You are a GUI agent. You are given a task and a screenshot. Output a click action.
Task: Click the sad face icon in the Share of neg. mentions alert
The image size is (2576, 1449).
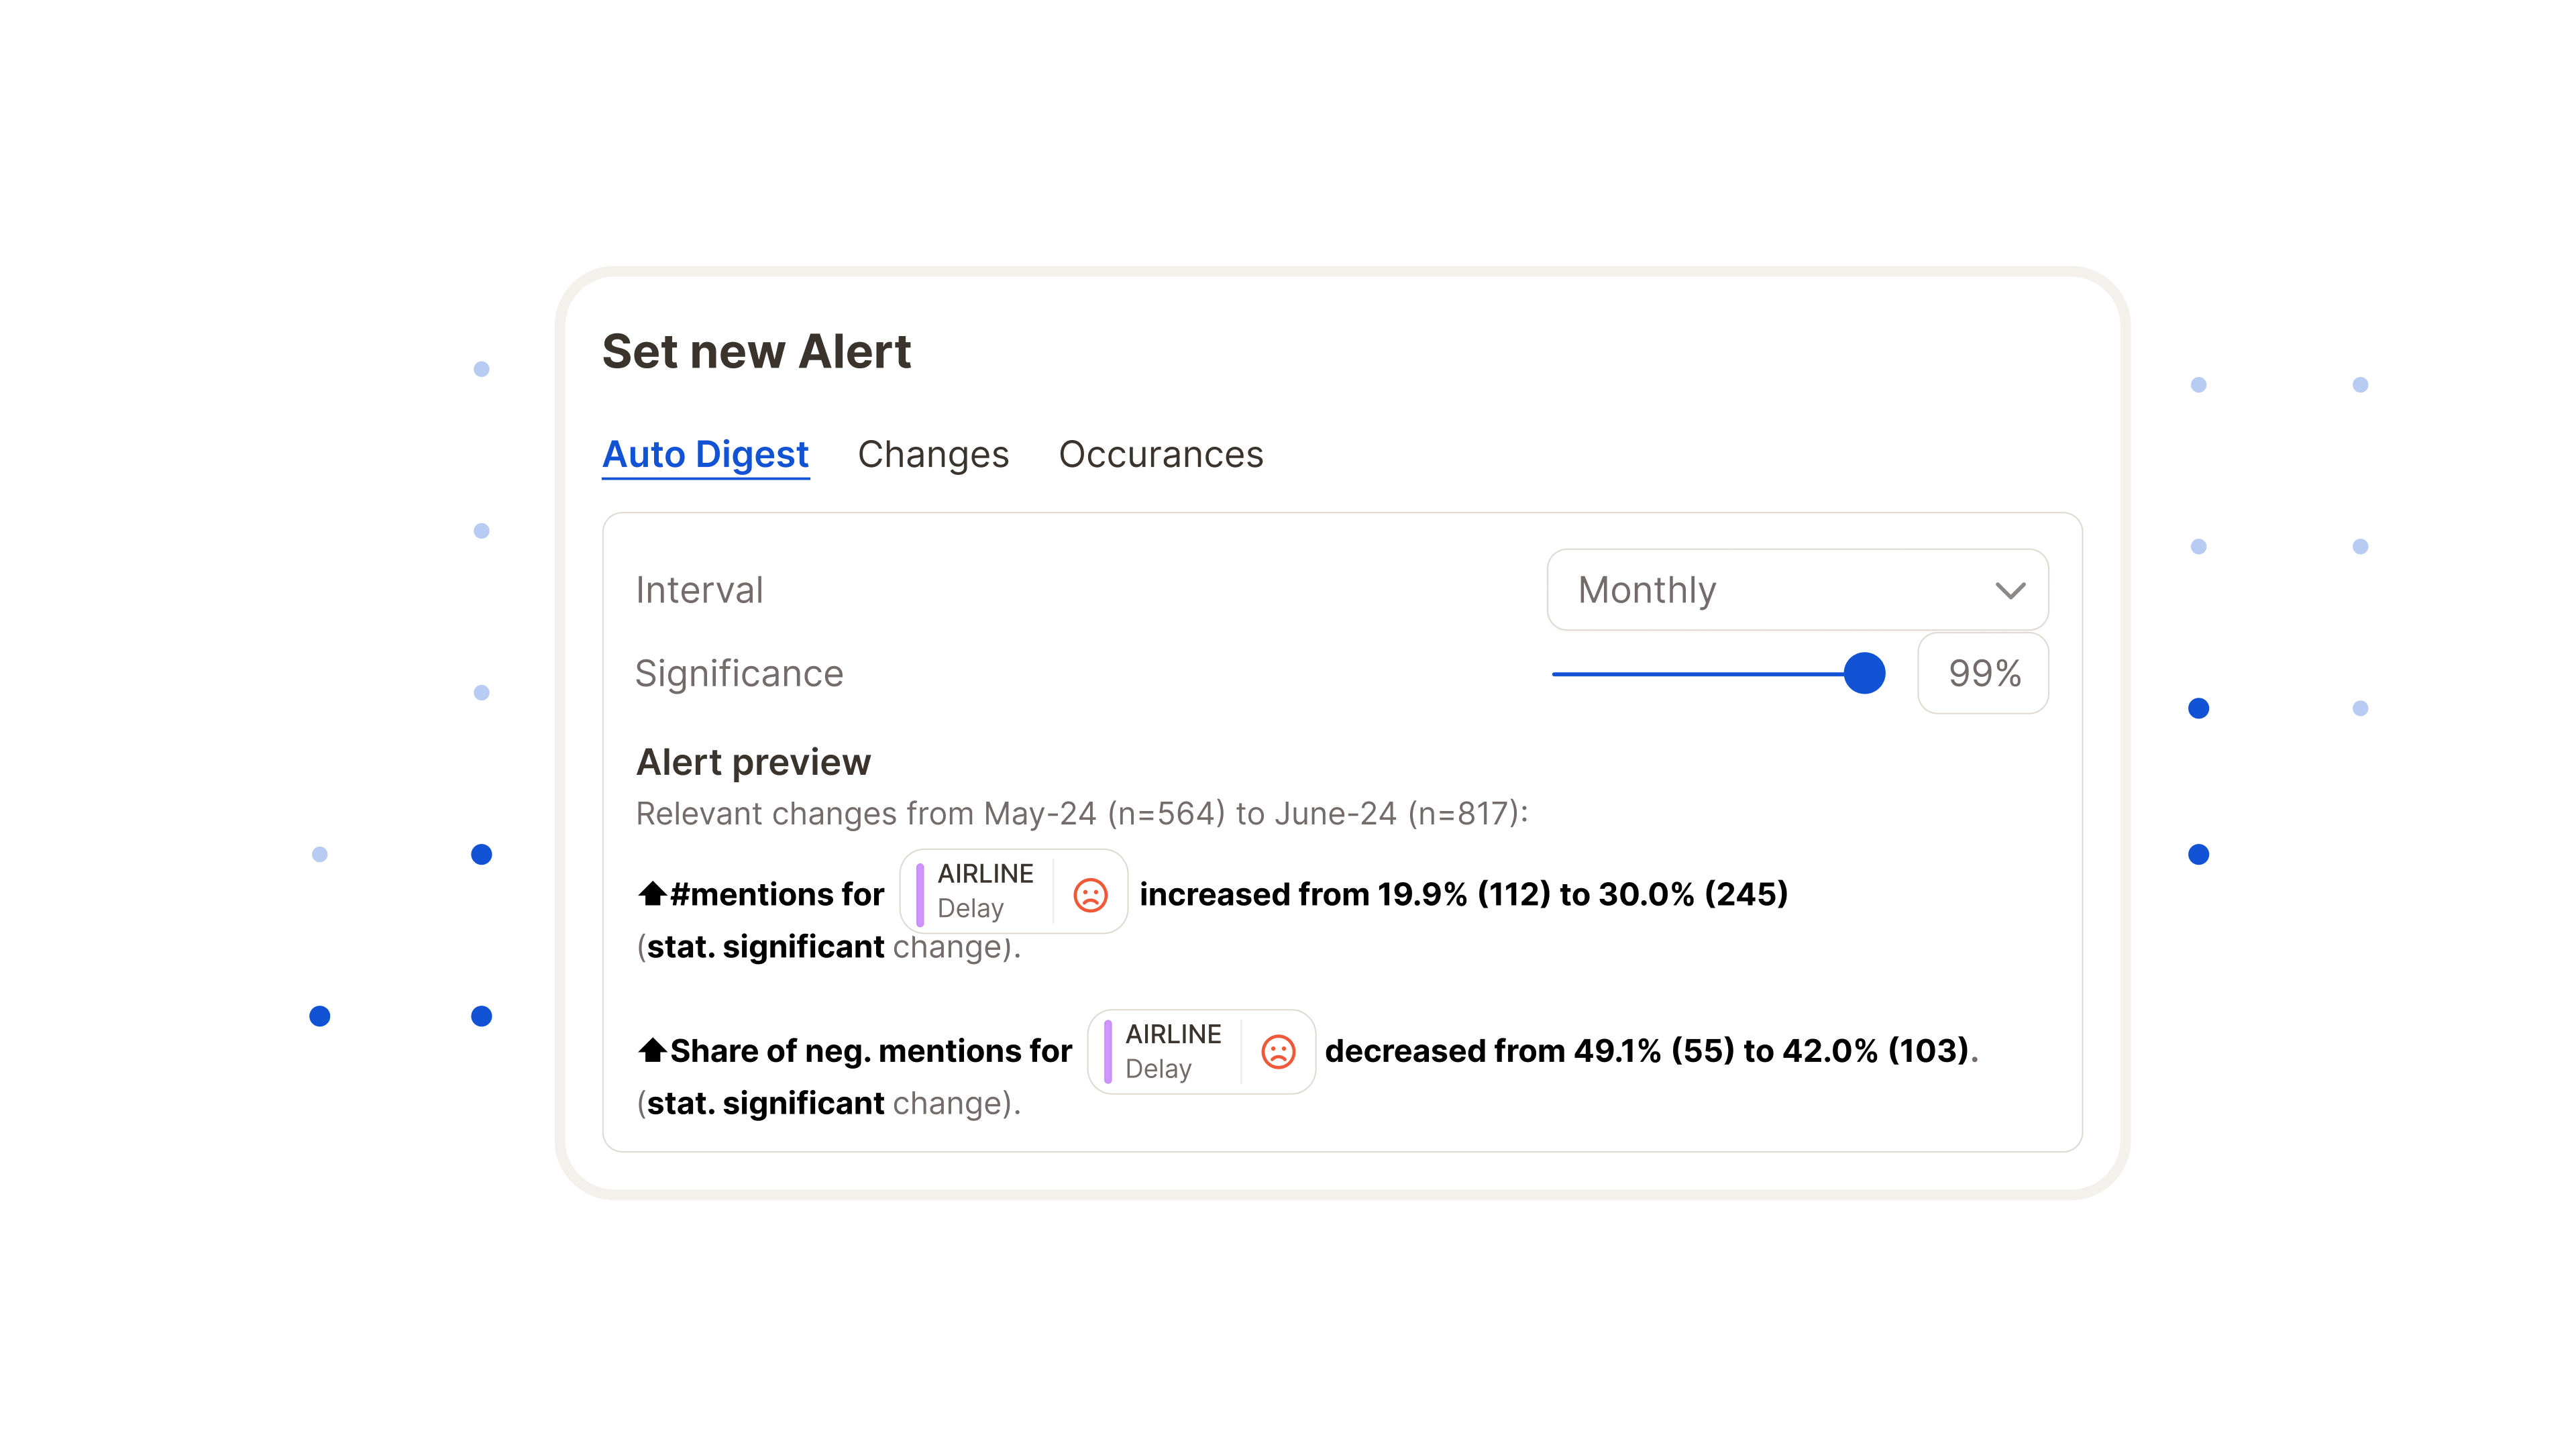[x=1278, y=1052]
